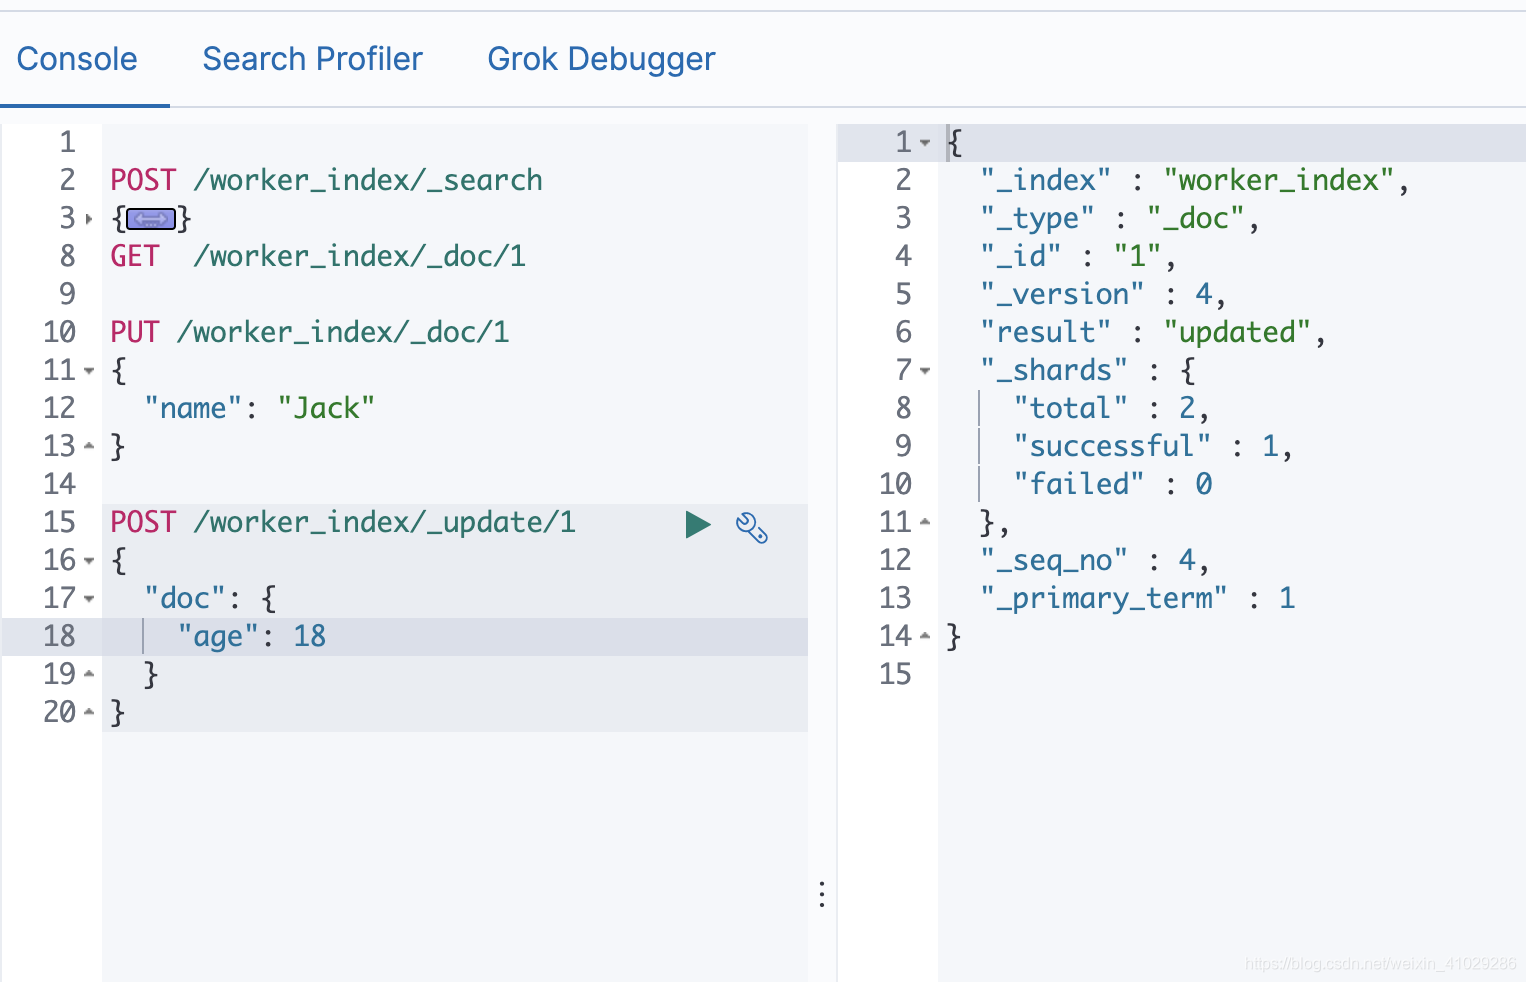Click the "_version" : 4 response line

click(x=1103, y=294)
